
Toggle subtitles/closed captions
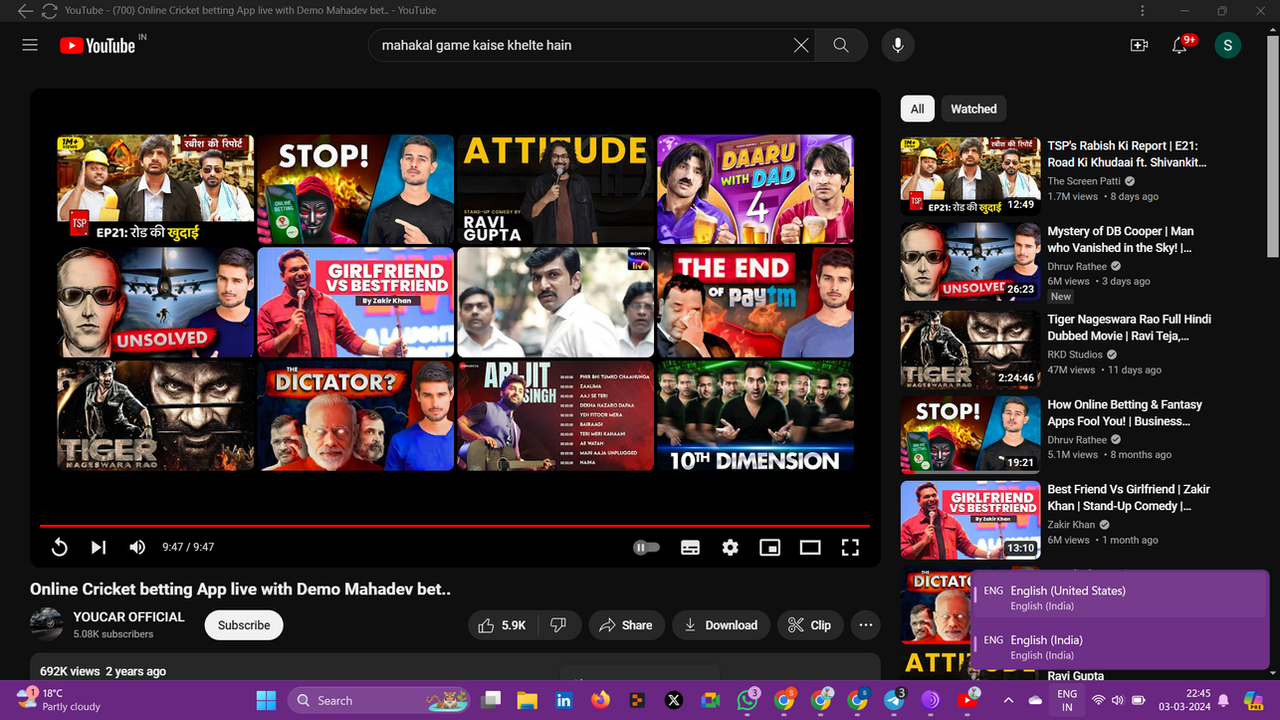[x=690, y=547]
